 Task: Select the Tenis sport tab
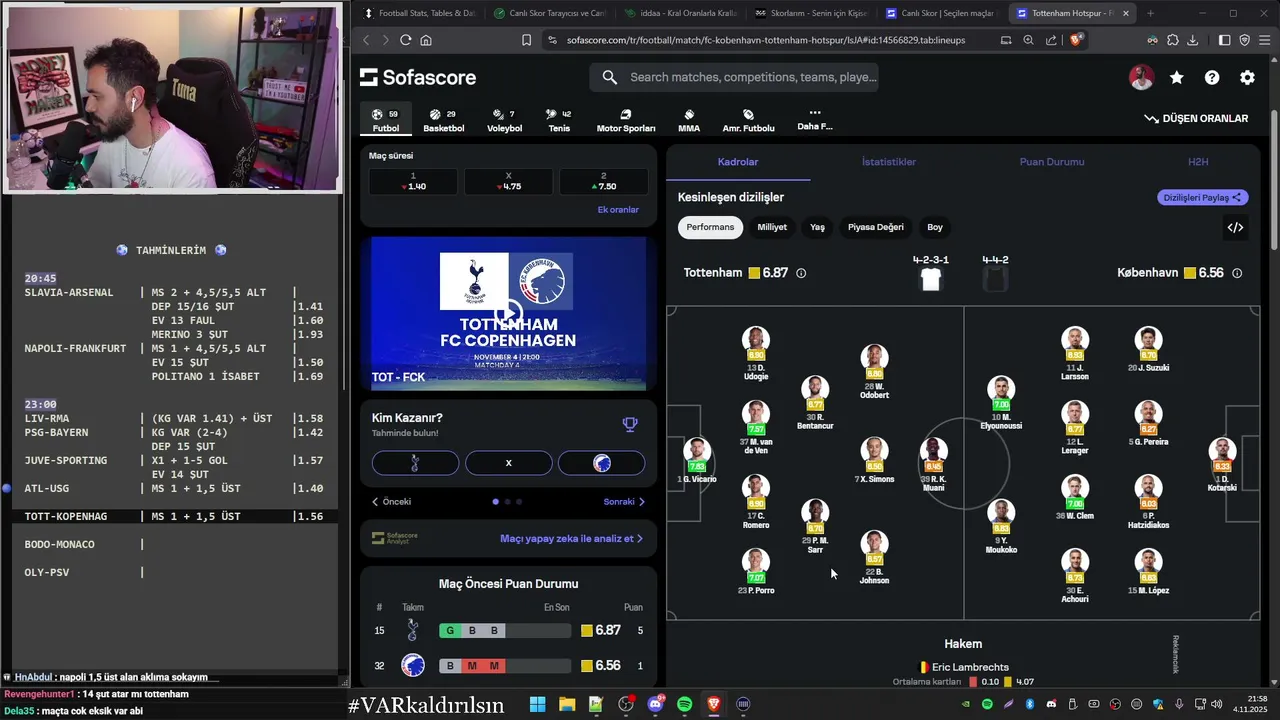pos(559,120)
